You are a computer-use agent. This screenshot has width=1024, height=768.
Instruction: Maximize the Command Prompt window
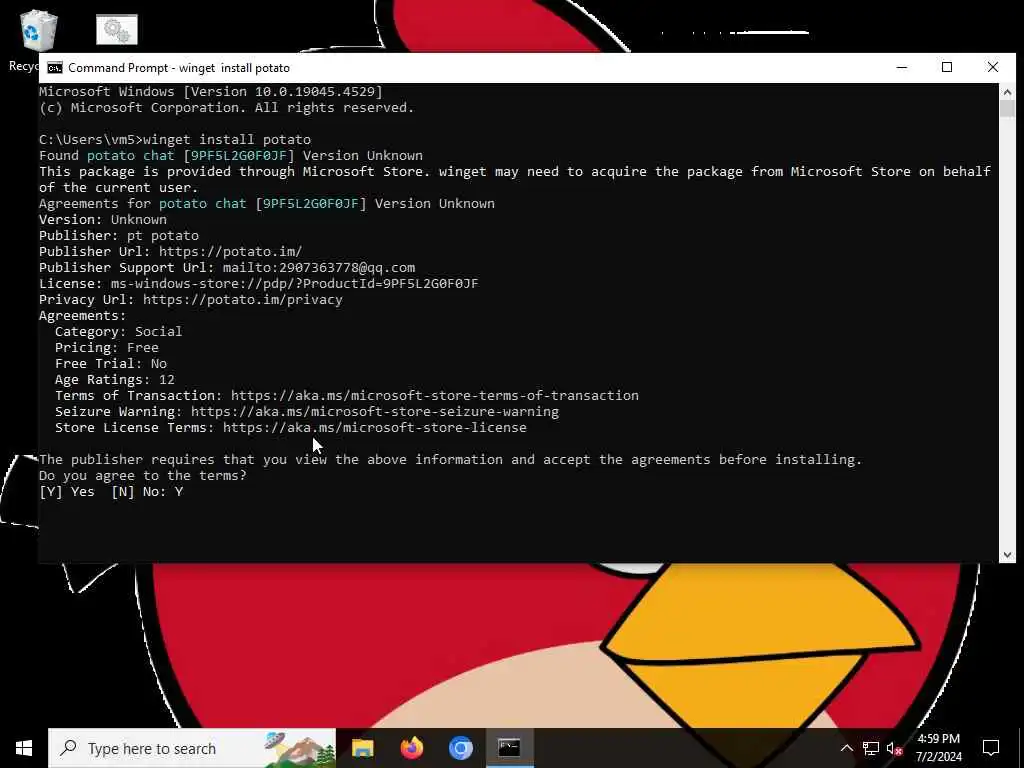(x=947, y=67)
